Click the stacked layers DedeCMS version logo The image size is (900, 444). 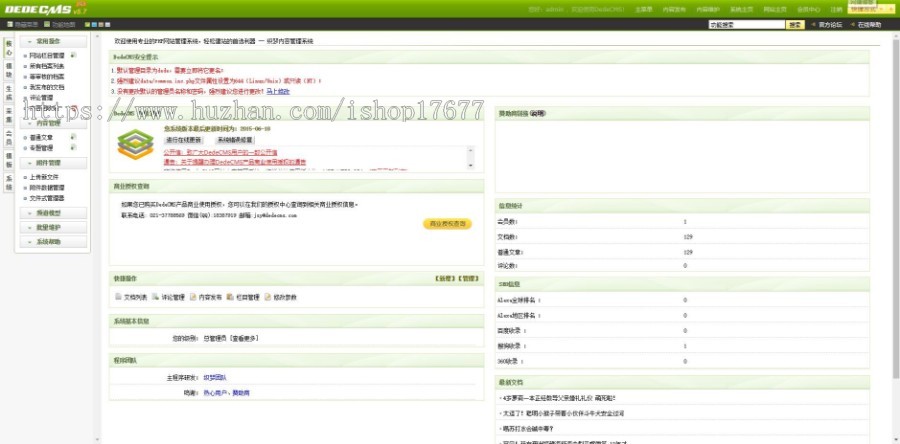[135, 145]
